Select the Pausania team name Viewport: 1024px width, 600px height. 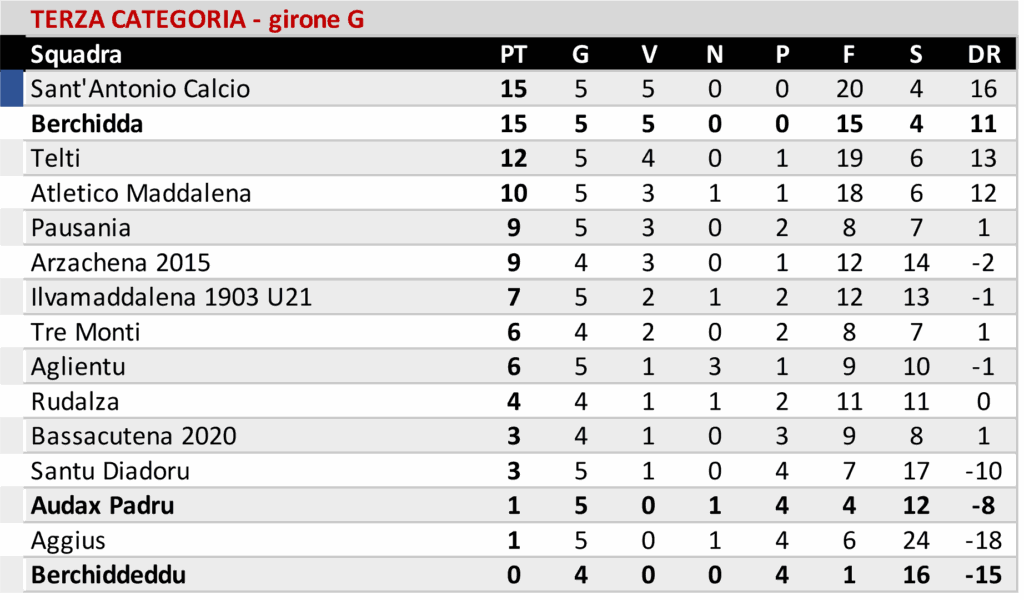(81, 228)
